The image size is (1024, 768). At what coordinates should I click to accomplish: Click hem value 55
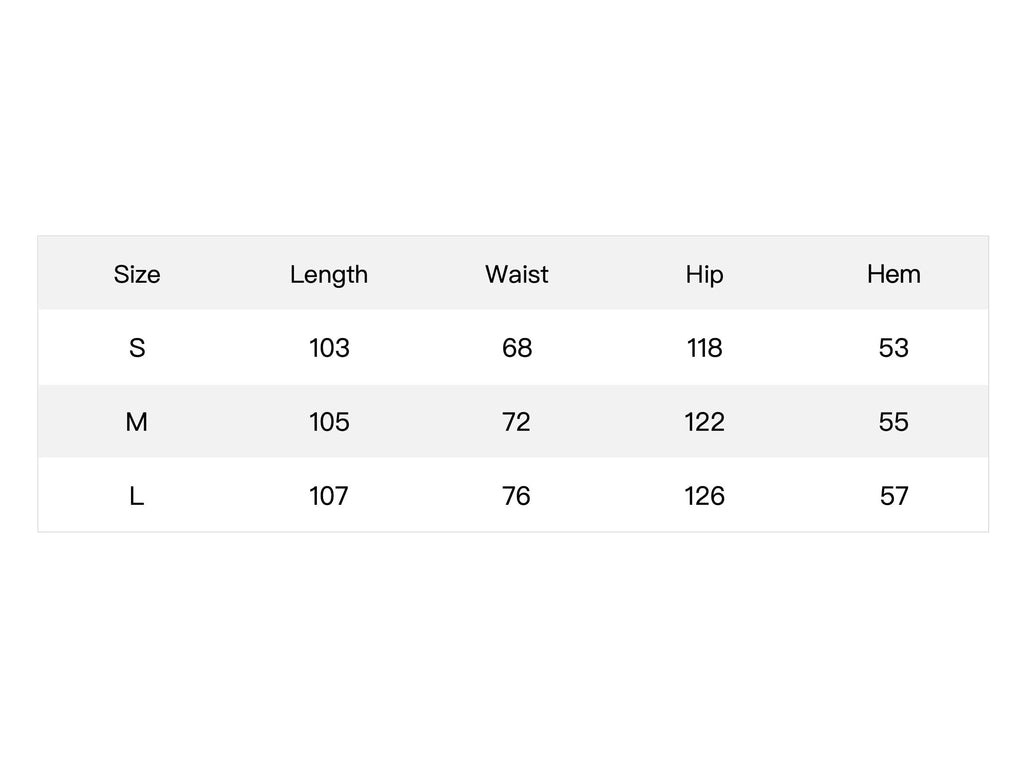894,422
